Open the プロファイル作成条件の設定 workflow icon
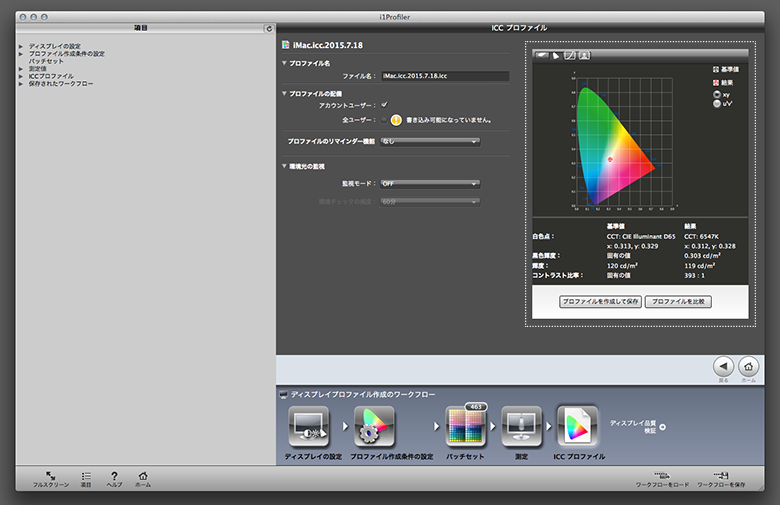Image resolution: width=780 pixels, height=505 pixels. (x=374, y=427)
